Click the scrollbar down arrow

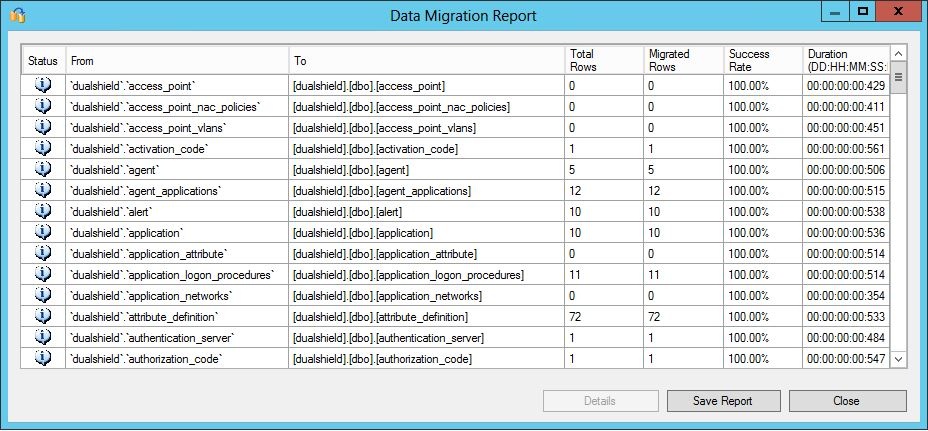(x=897, y=358)
